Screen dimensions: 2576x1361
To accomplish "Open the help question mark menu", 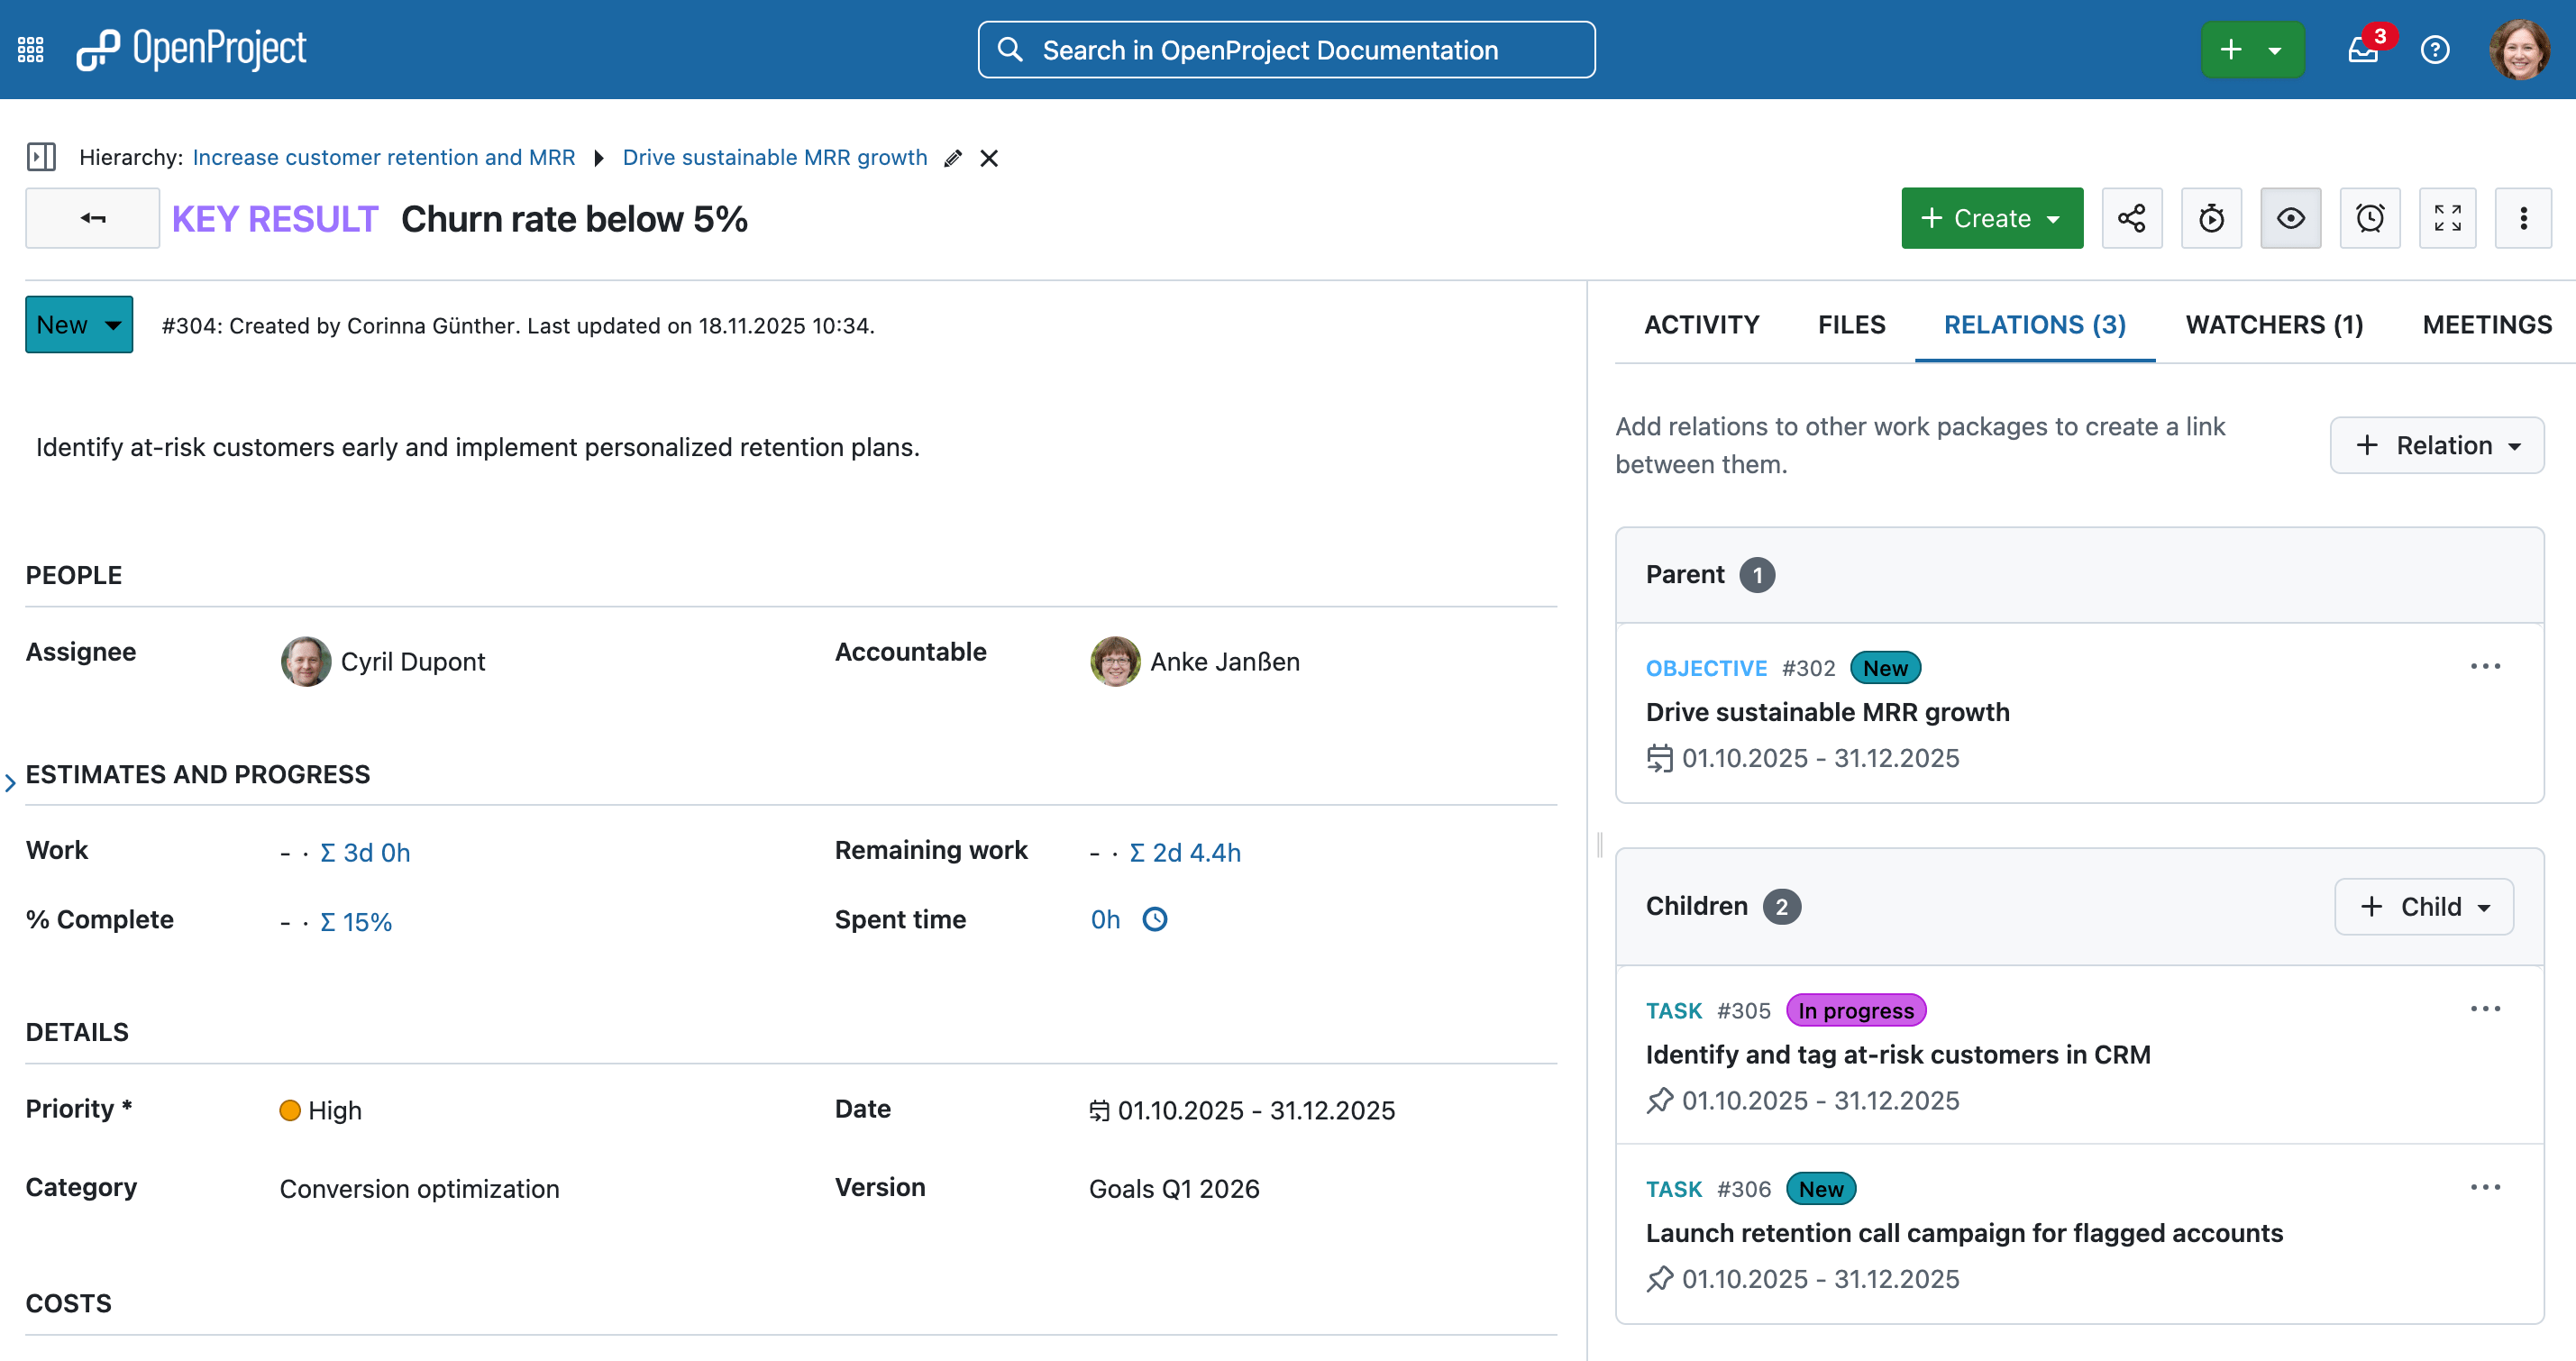I will (2435, 49).
